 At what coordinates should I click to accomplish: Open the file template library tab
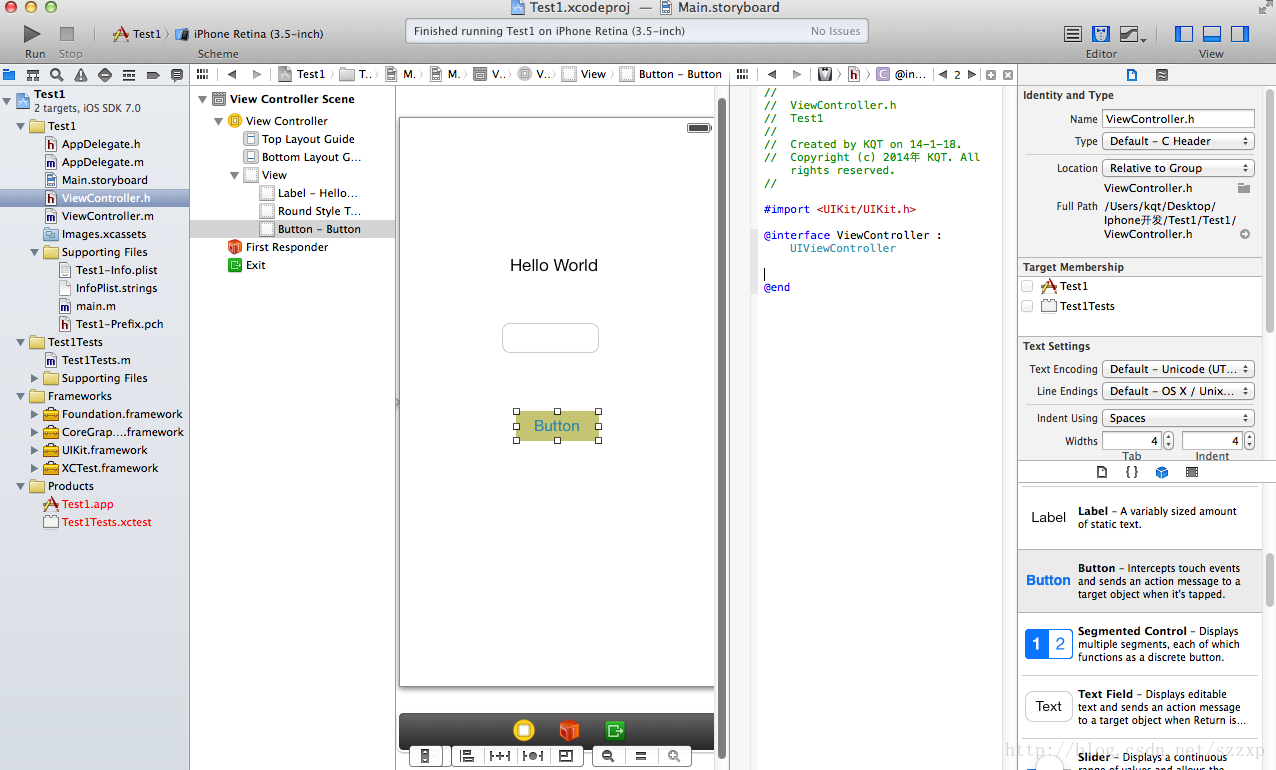[1102, 471]
